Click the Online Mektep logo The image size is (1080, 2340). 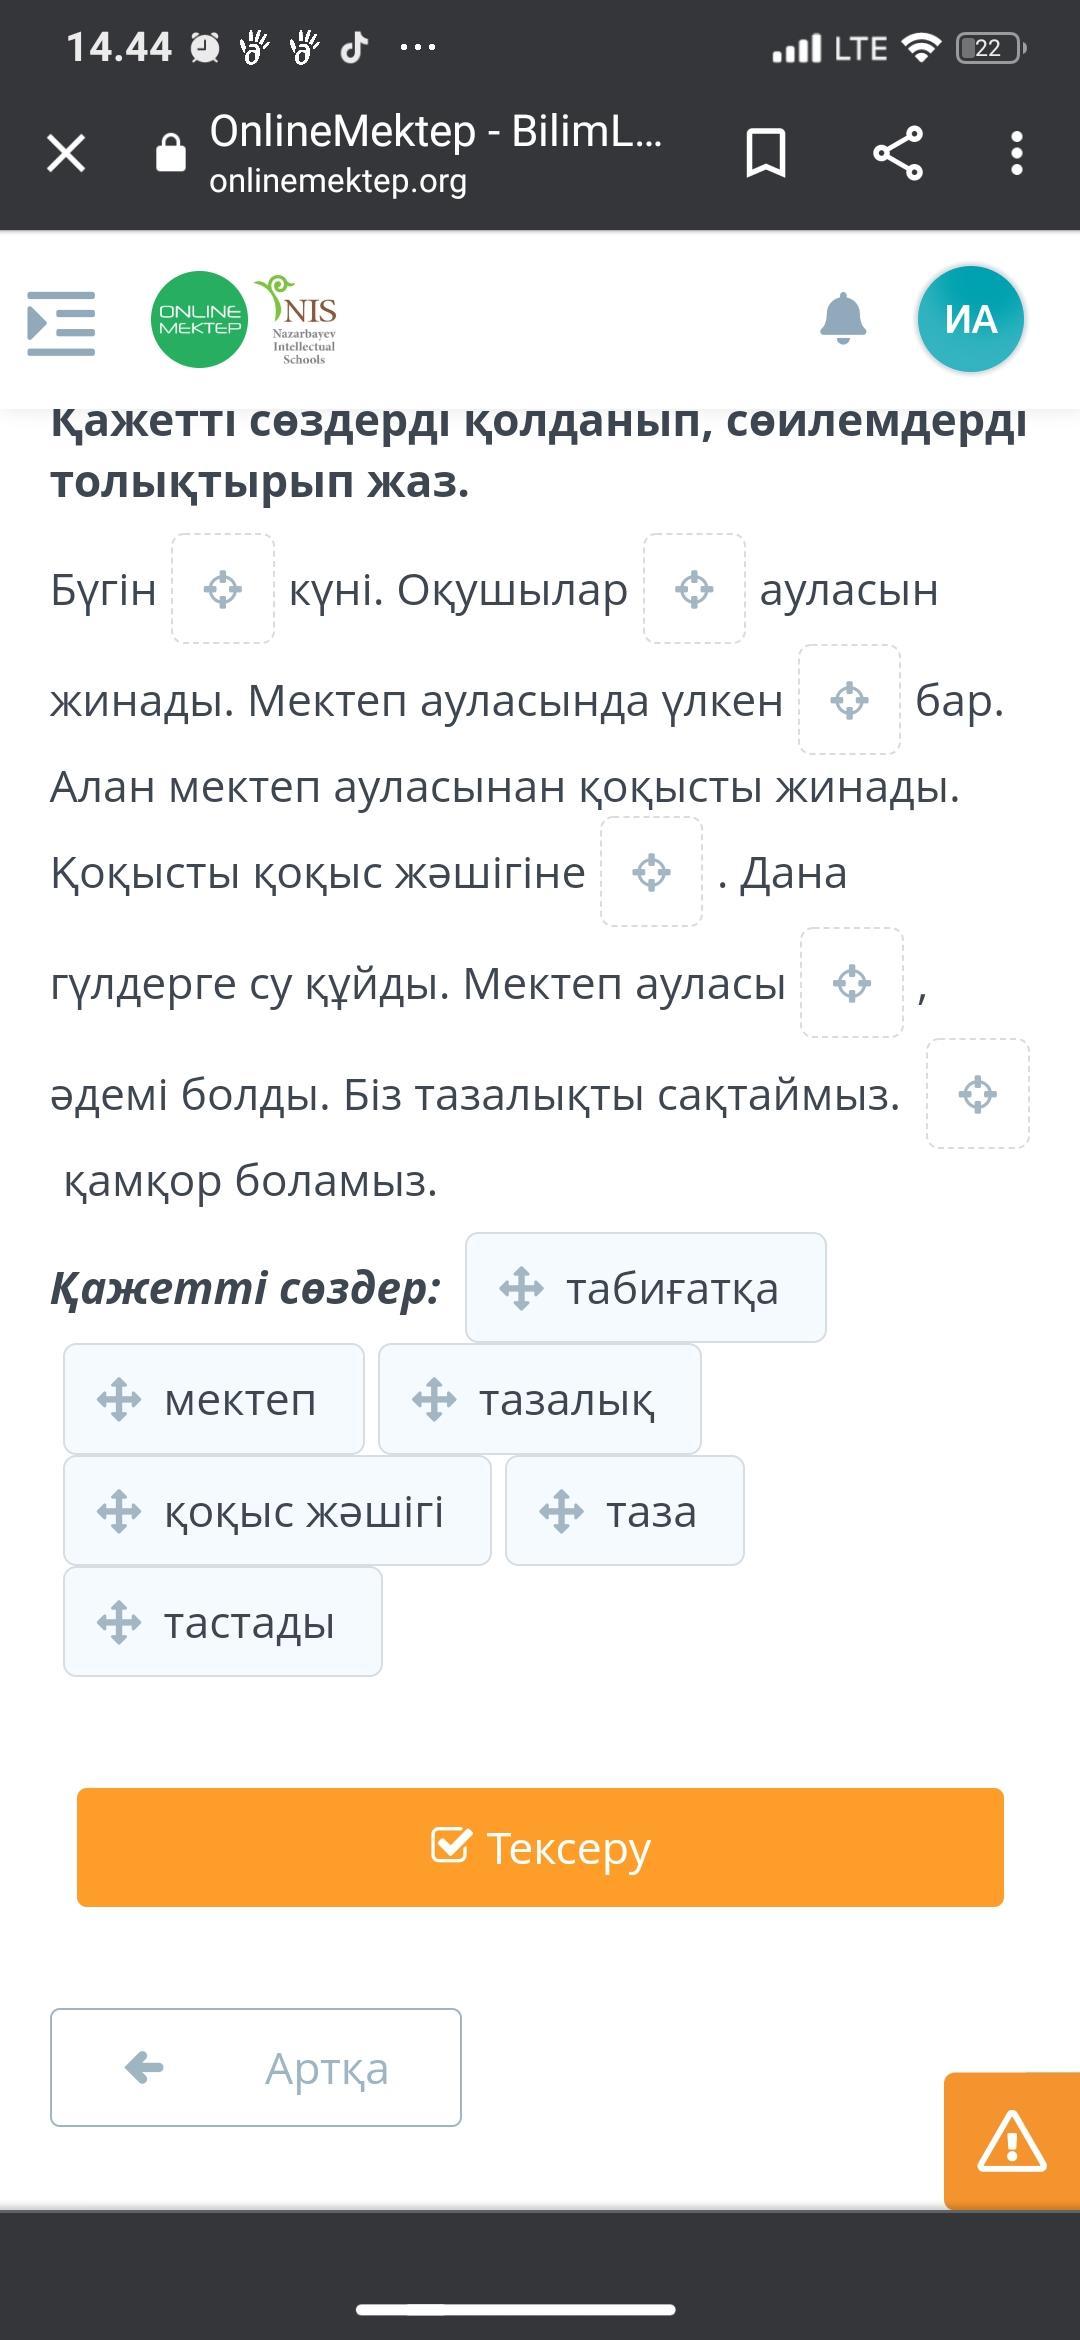199,319
